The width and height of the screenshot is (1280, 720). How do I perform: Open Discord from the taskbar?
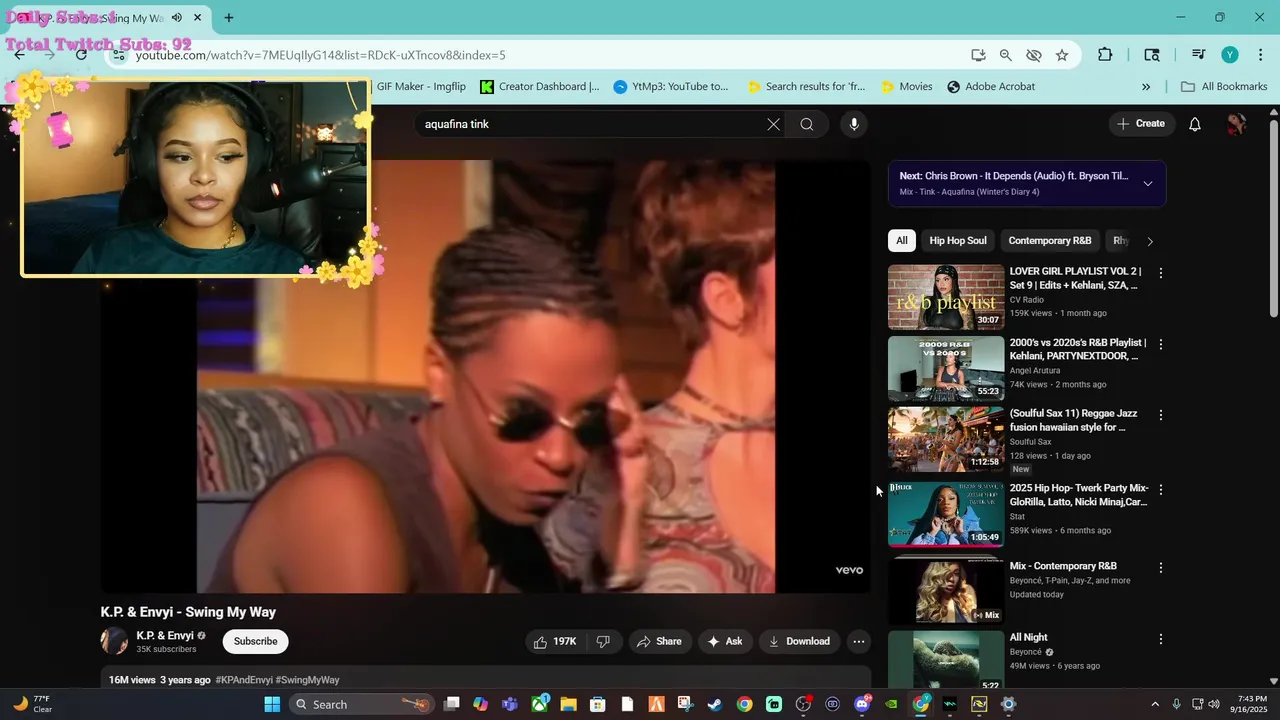862,704
